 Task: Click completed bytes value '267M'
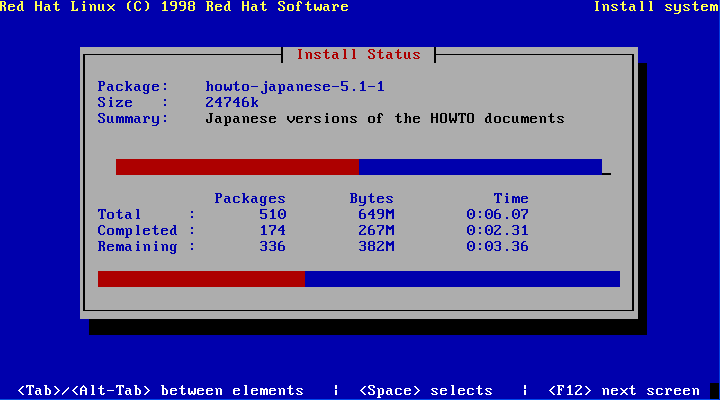(x=376, y=231)
